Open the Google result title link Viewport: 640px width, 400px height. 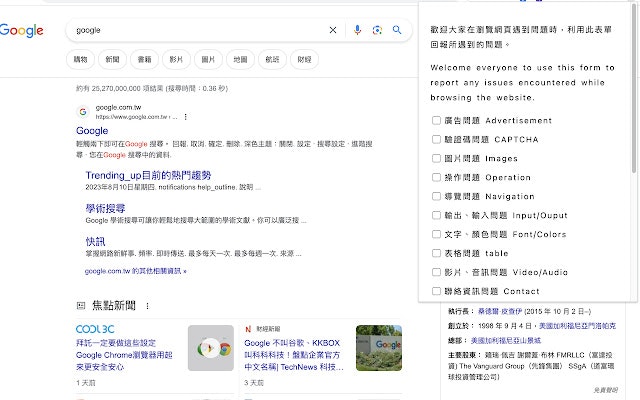(x=92, y=131)
